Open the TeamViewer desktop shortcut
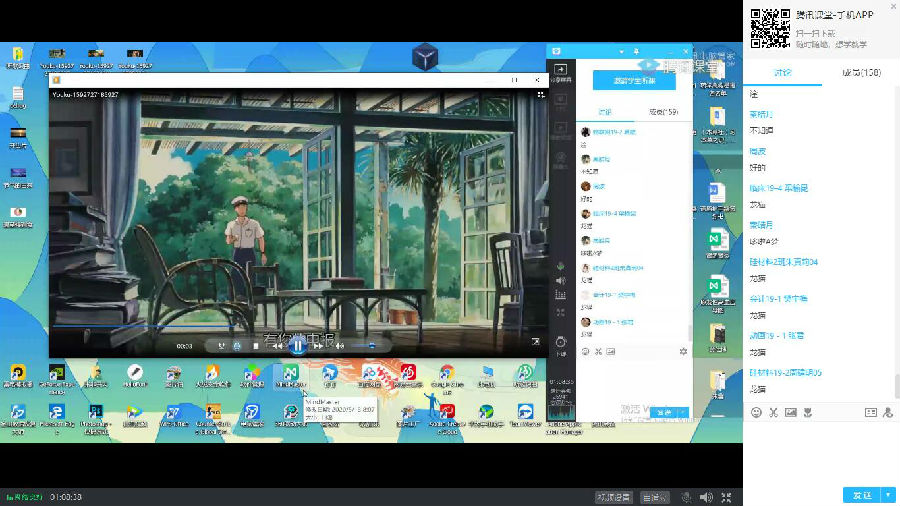 click(525, 415)
